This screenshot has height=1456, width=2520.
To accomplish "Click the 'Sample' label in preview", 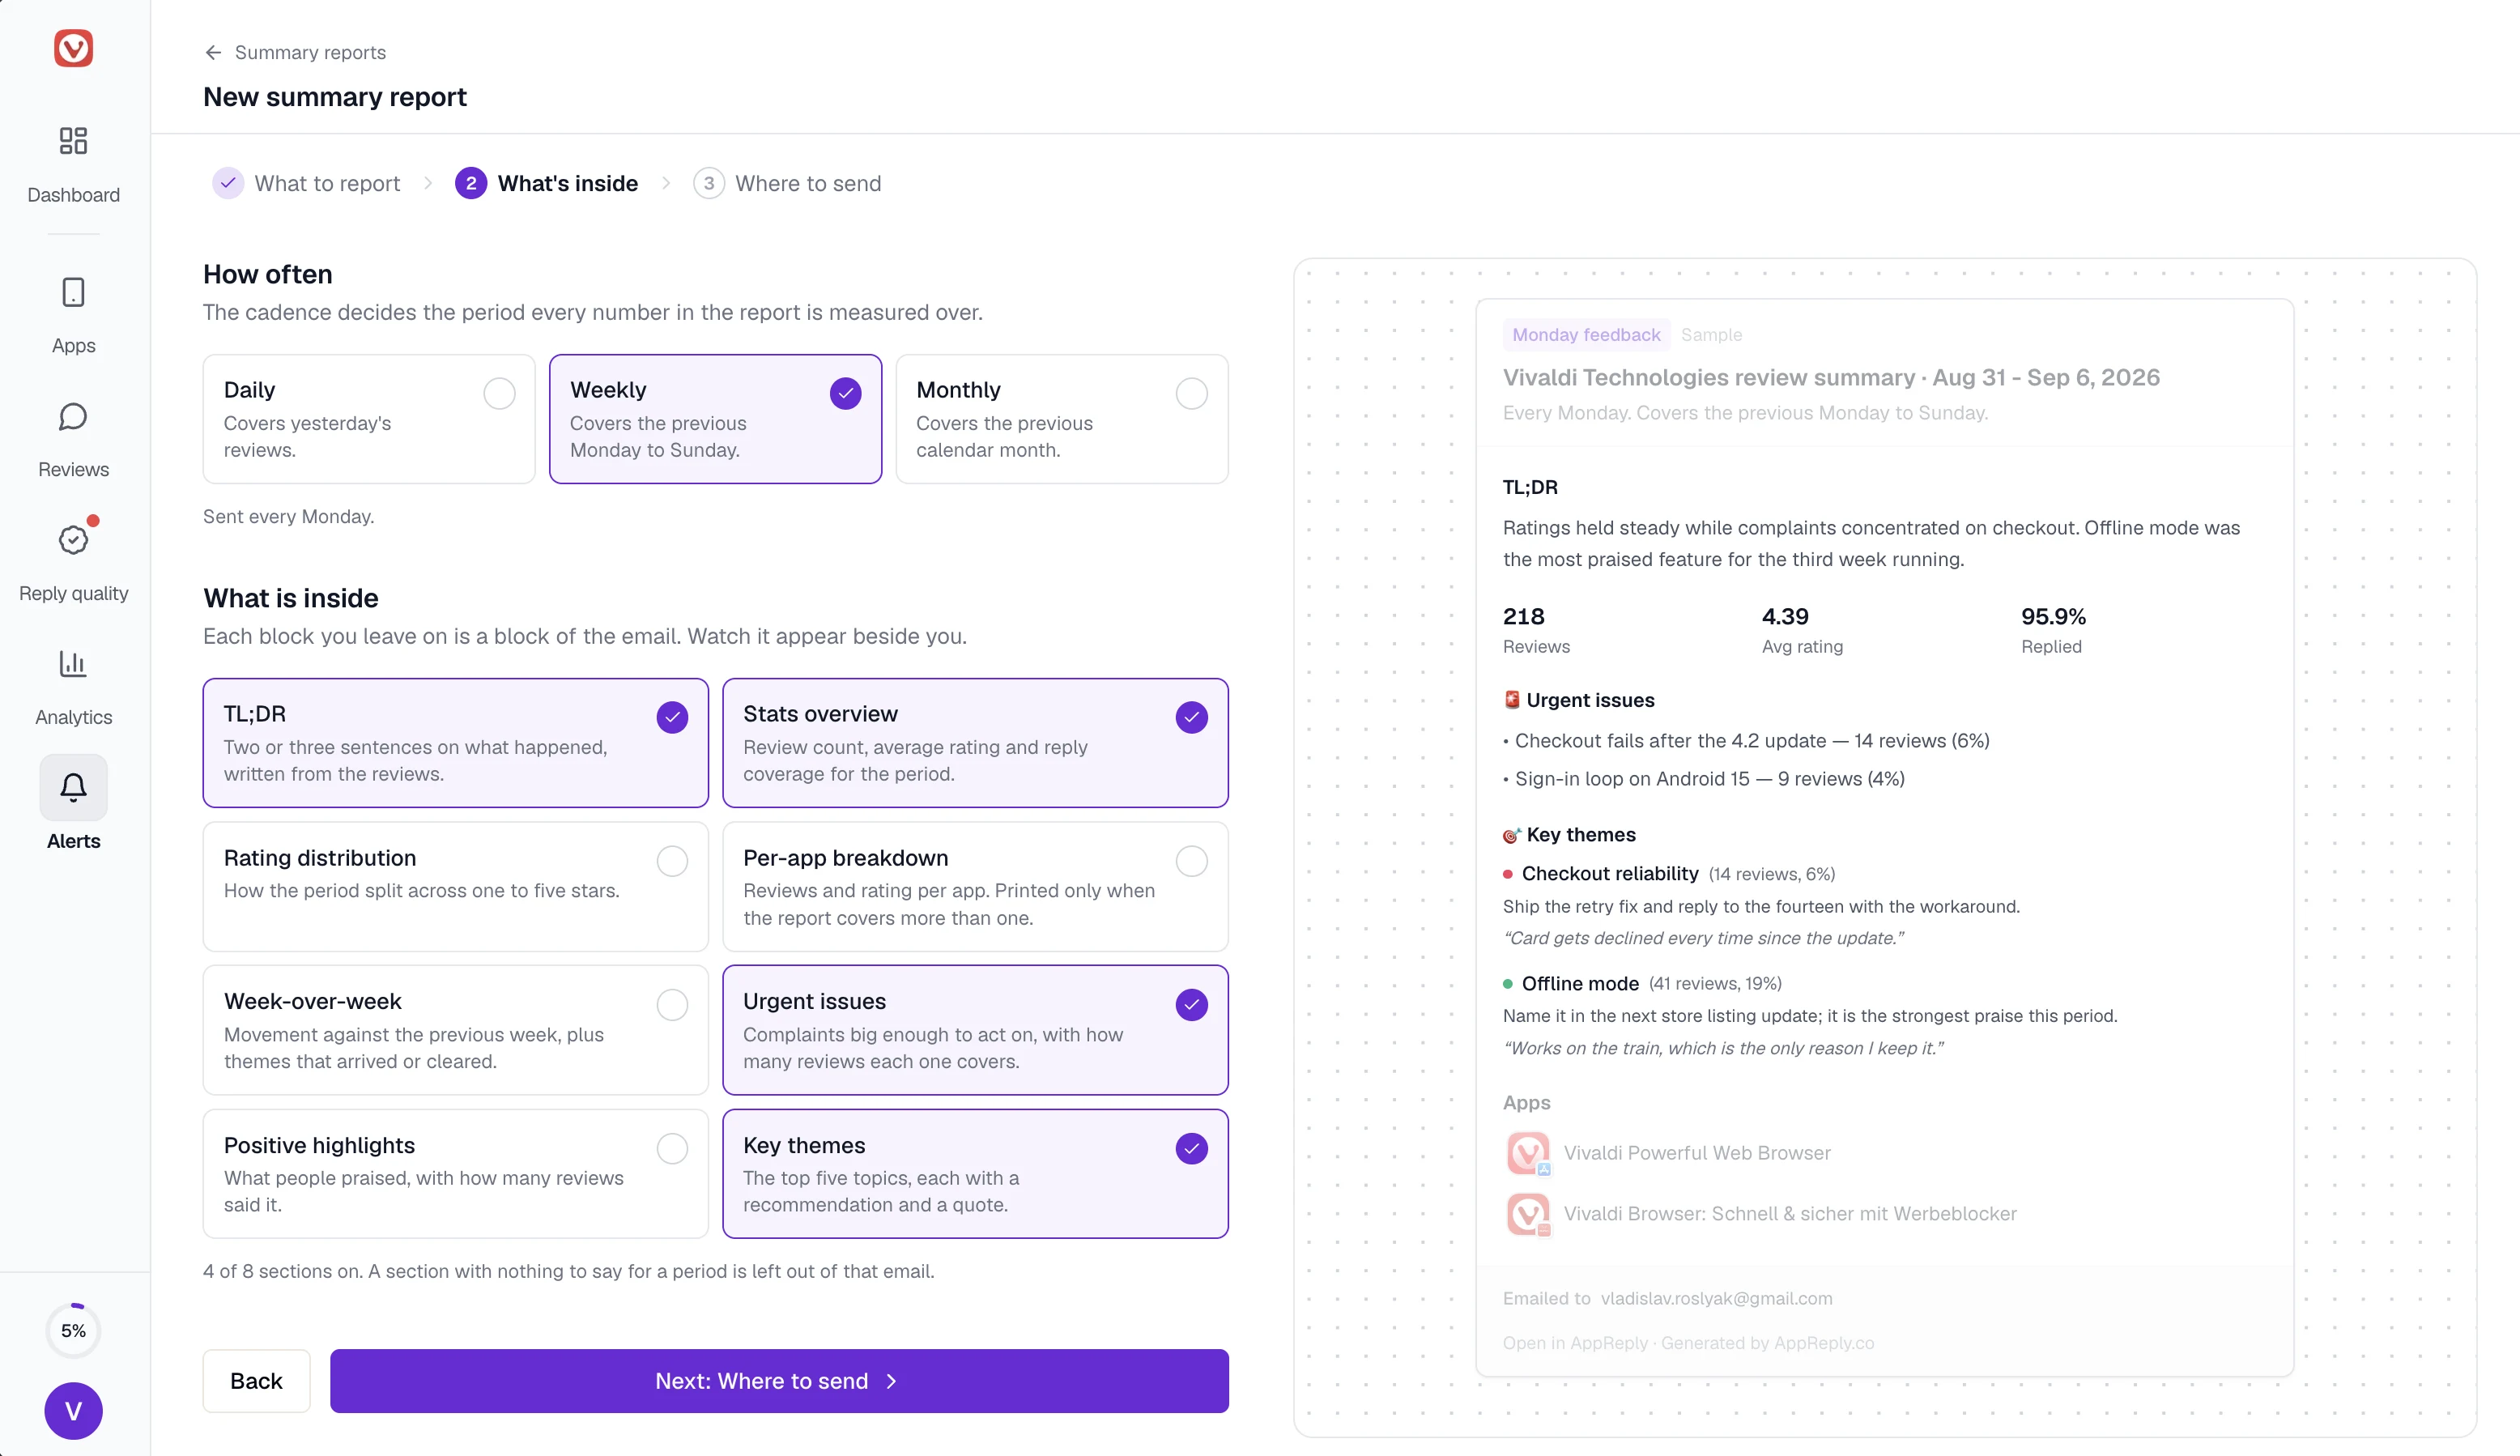I will (x=1711, y=335).
